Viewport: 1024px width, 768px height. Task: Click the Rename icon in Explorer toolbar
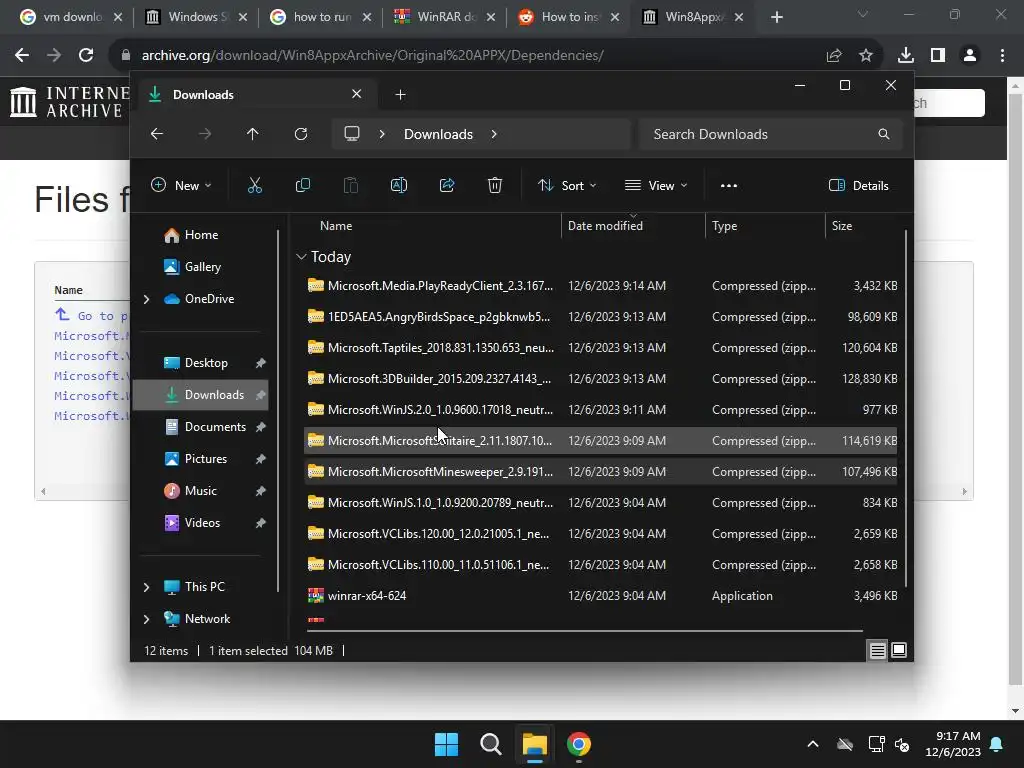[x=399, y=185]
